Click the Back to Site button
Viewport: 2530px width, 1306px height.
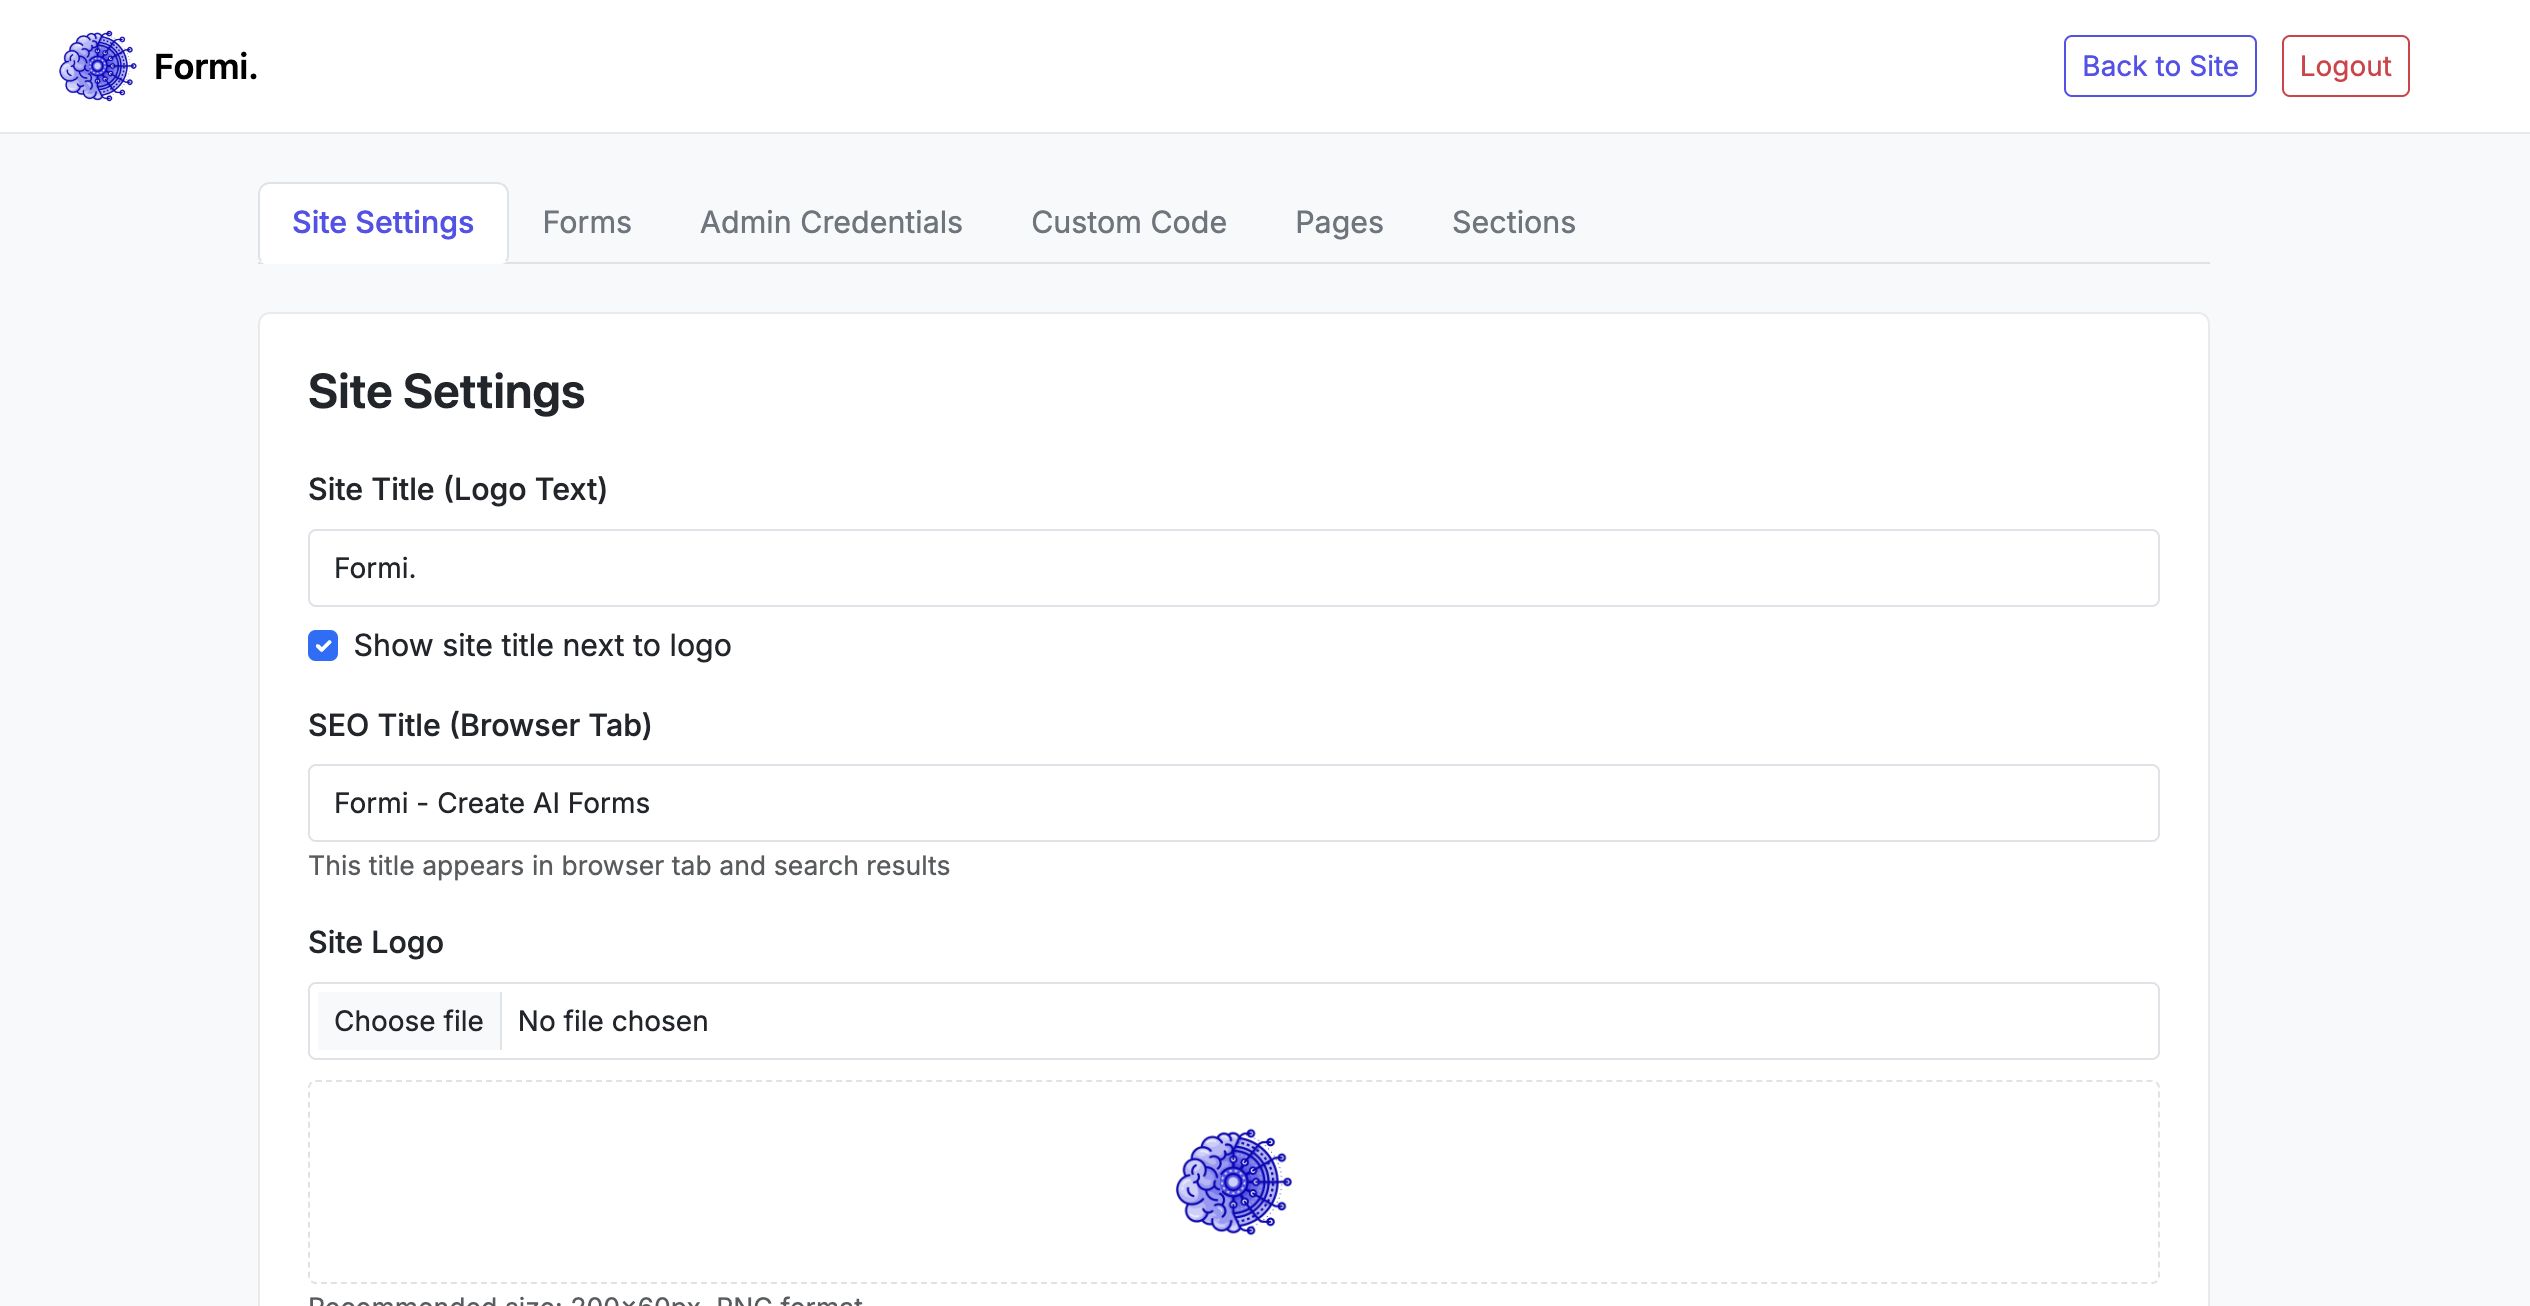coord(2160,66)
